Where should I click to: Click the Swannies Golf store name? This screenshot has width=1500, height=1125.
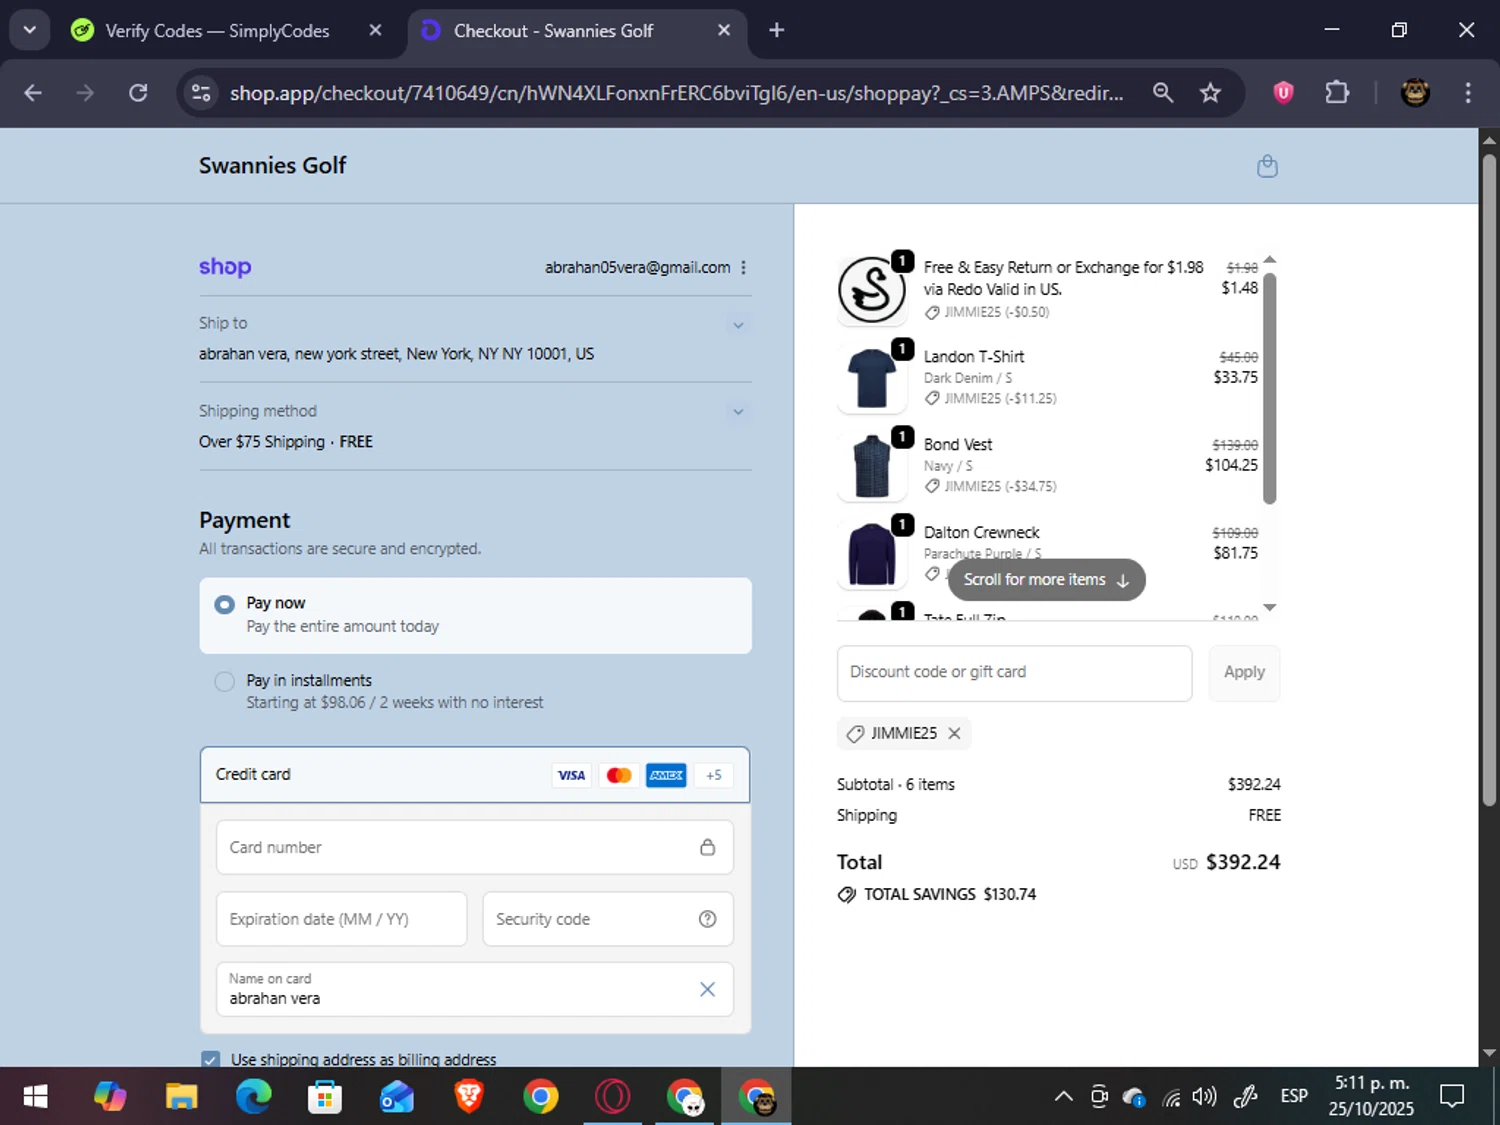coord(272,165)
